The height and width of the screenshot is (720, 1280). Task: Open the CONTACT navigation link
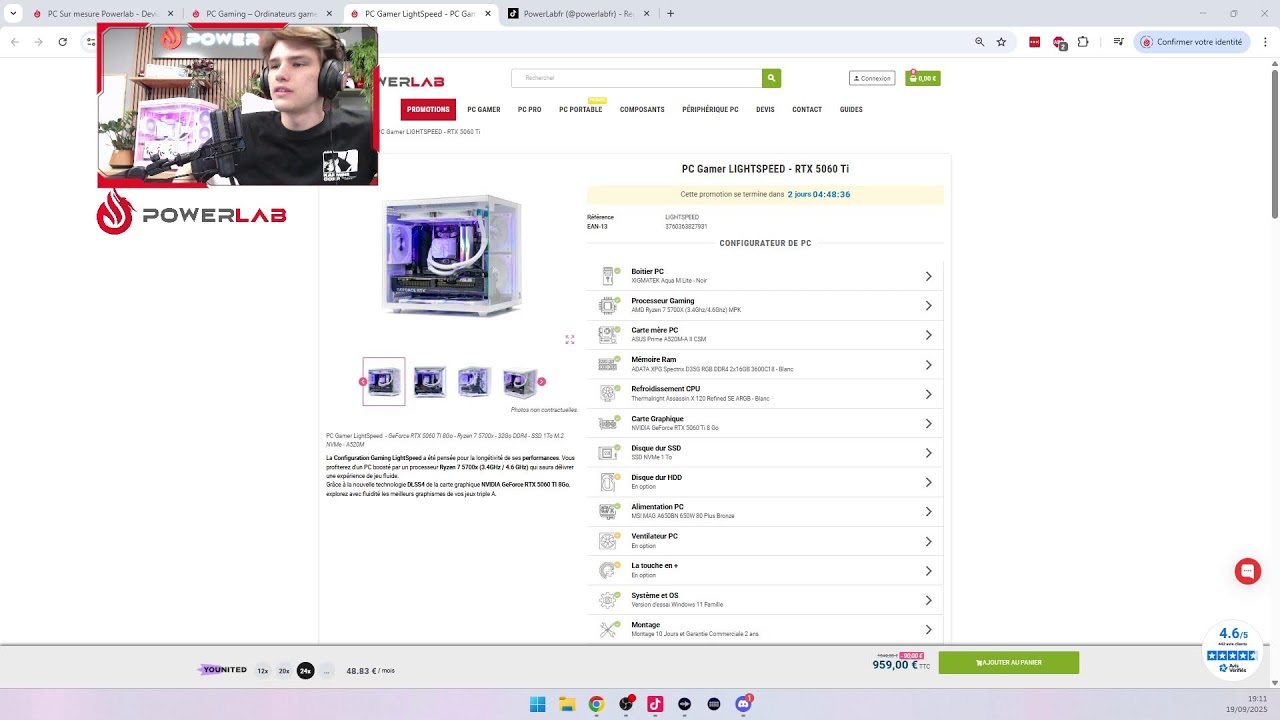[807, 109]
